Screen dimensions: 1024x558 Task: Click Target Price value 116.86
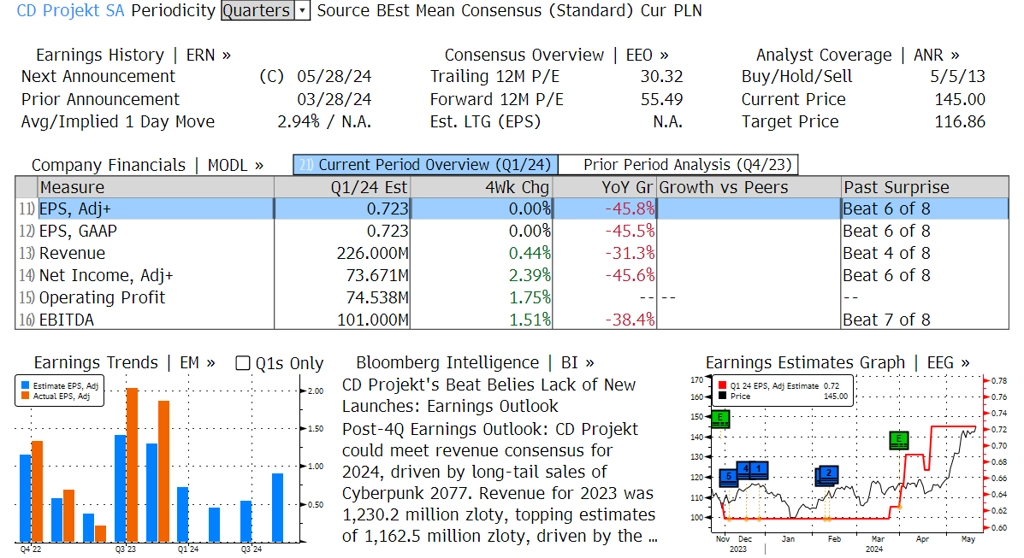point(959,122)
